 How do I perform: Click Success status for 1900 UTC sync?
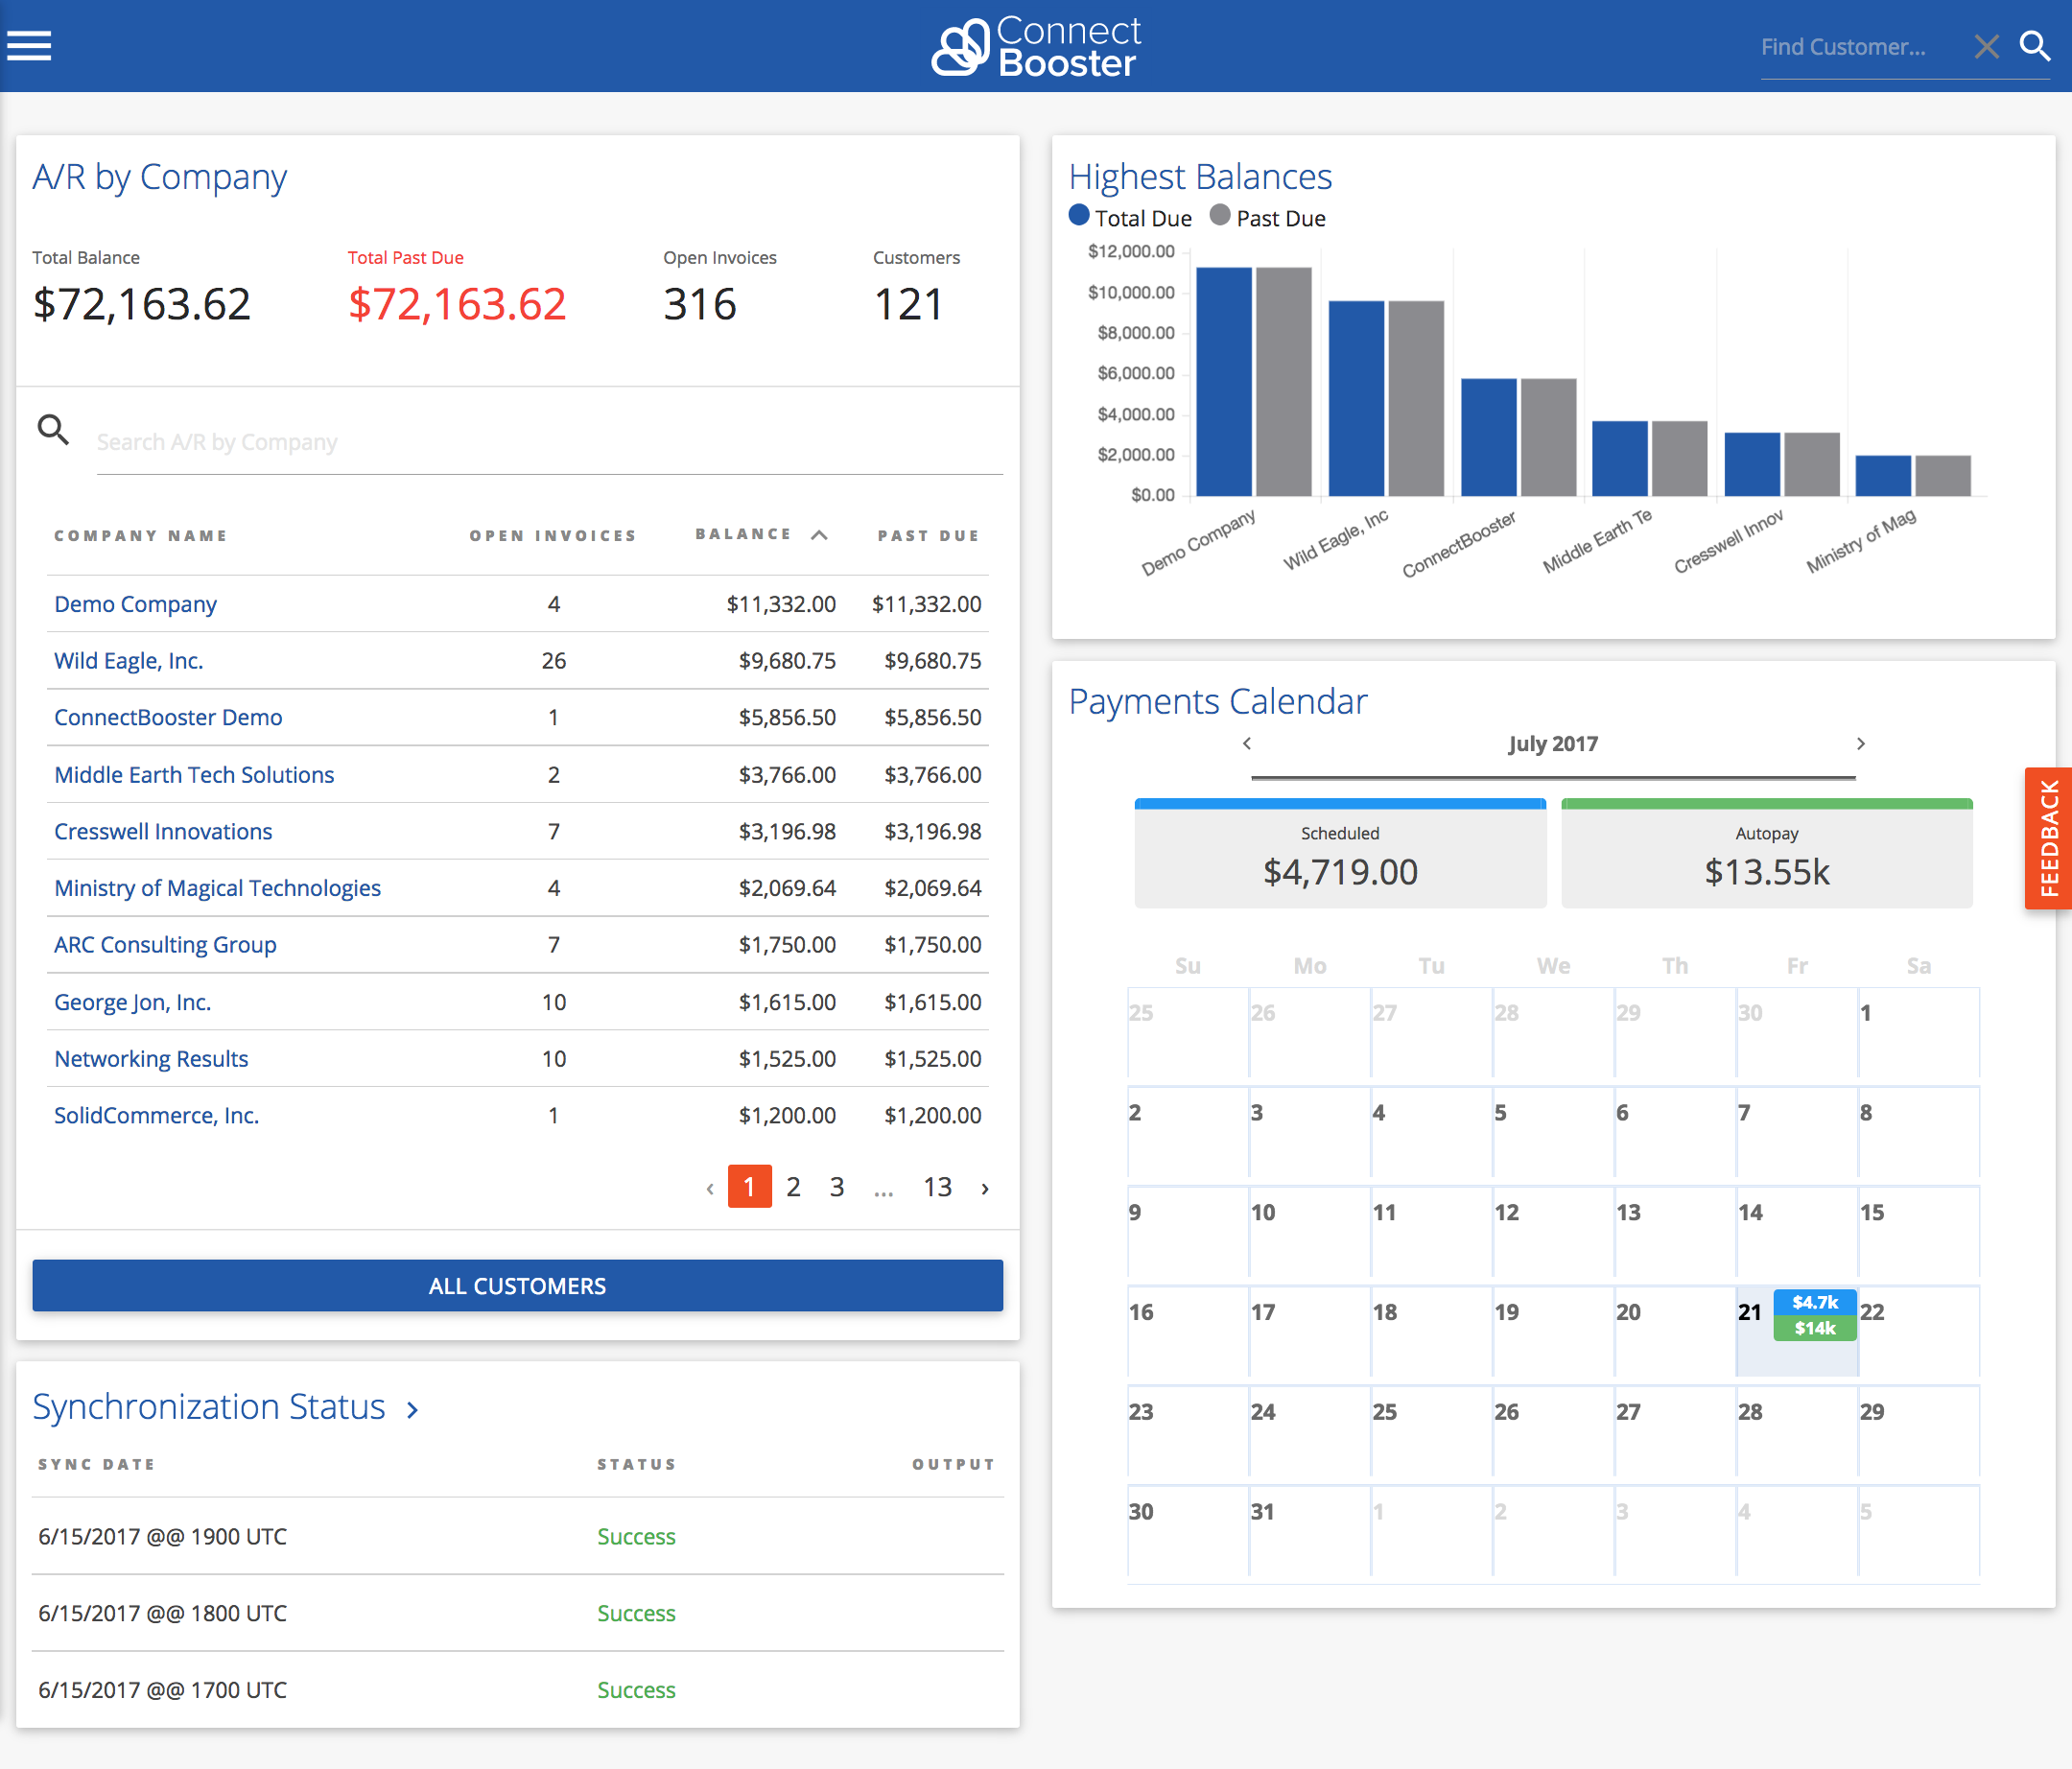pos(636,1537)
